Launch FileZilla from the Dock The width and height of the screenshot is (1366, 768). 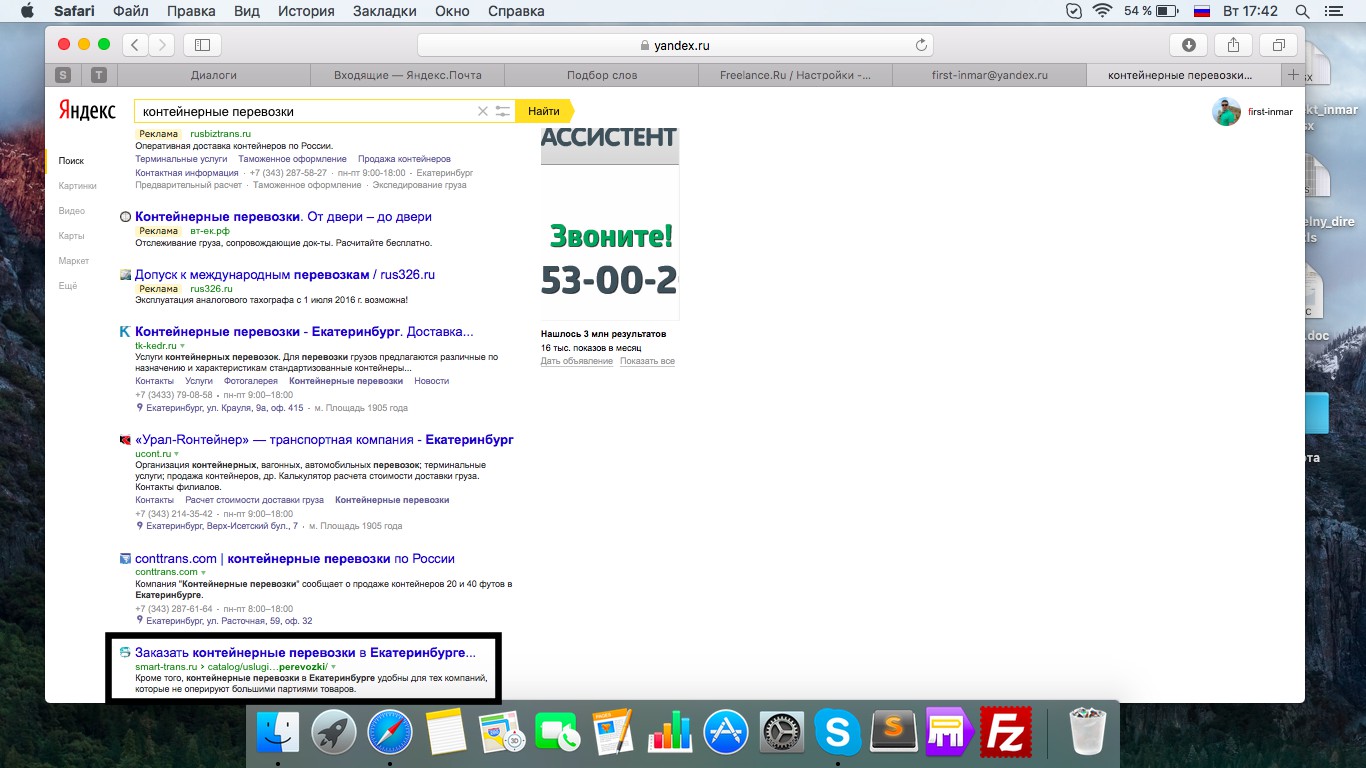click(x=1005, y=732)
